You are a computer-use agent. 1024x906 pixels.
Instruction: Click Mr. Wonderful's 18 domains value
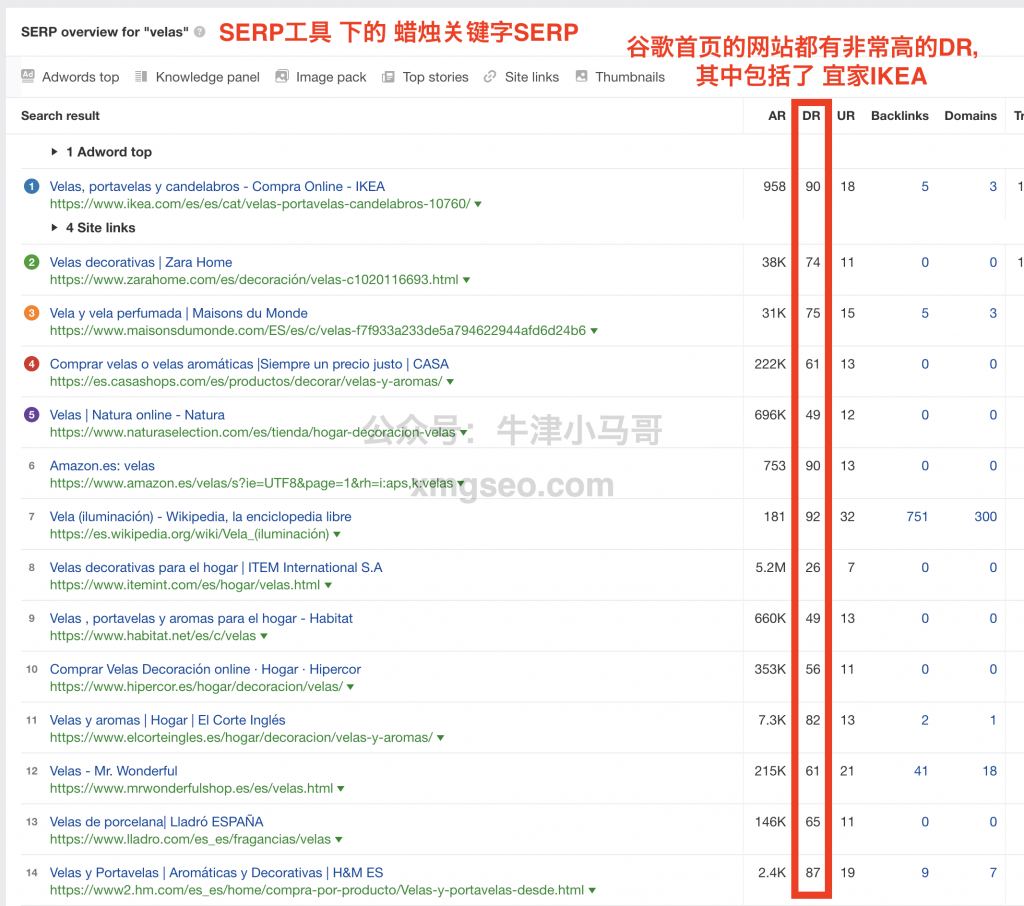point(989,771)
